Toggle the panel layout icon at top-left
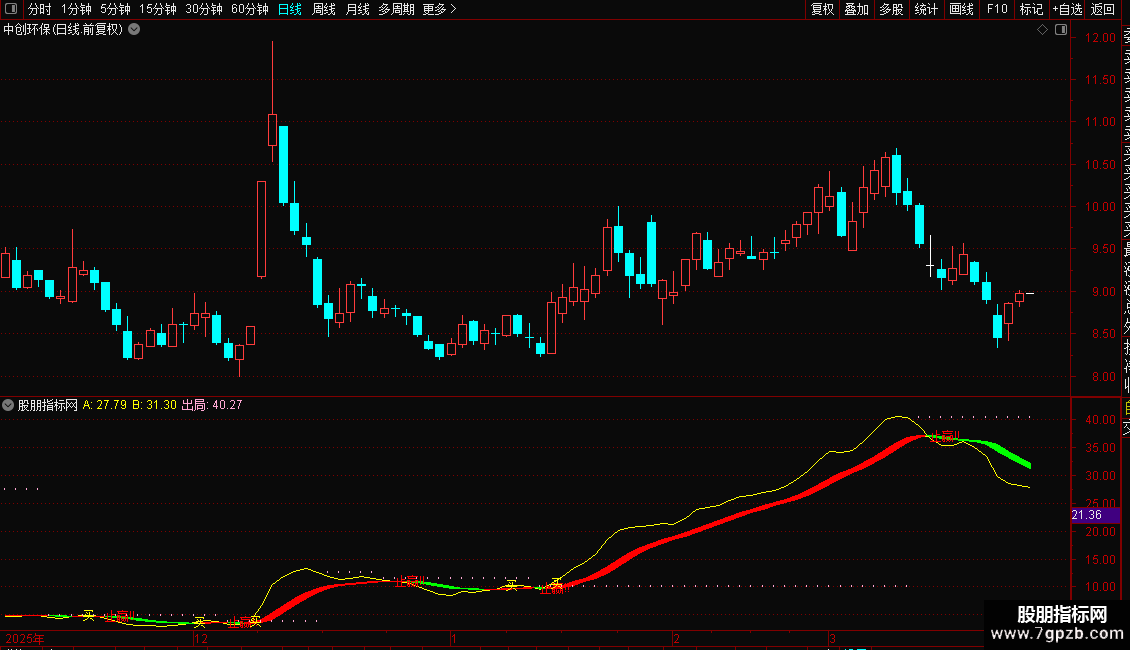This screenshot has height=650, width=1130. pyautogui.click(x=11, y=9)
